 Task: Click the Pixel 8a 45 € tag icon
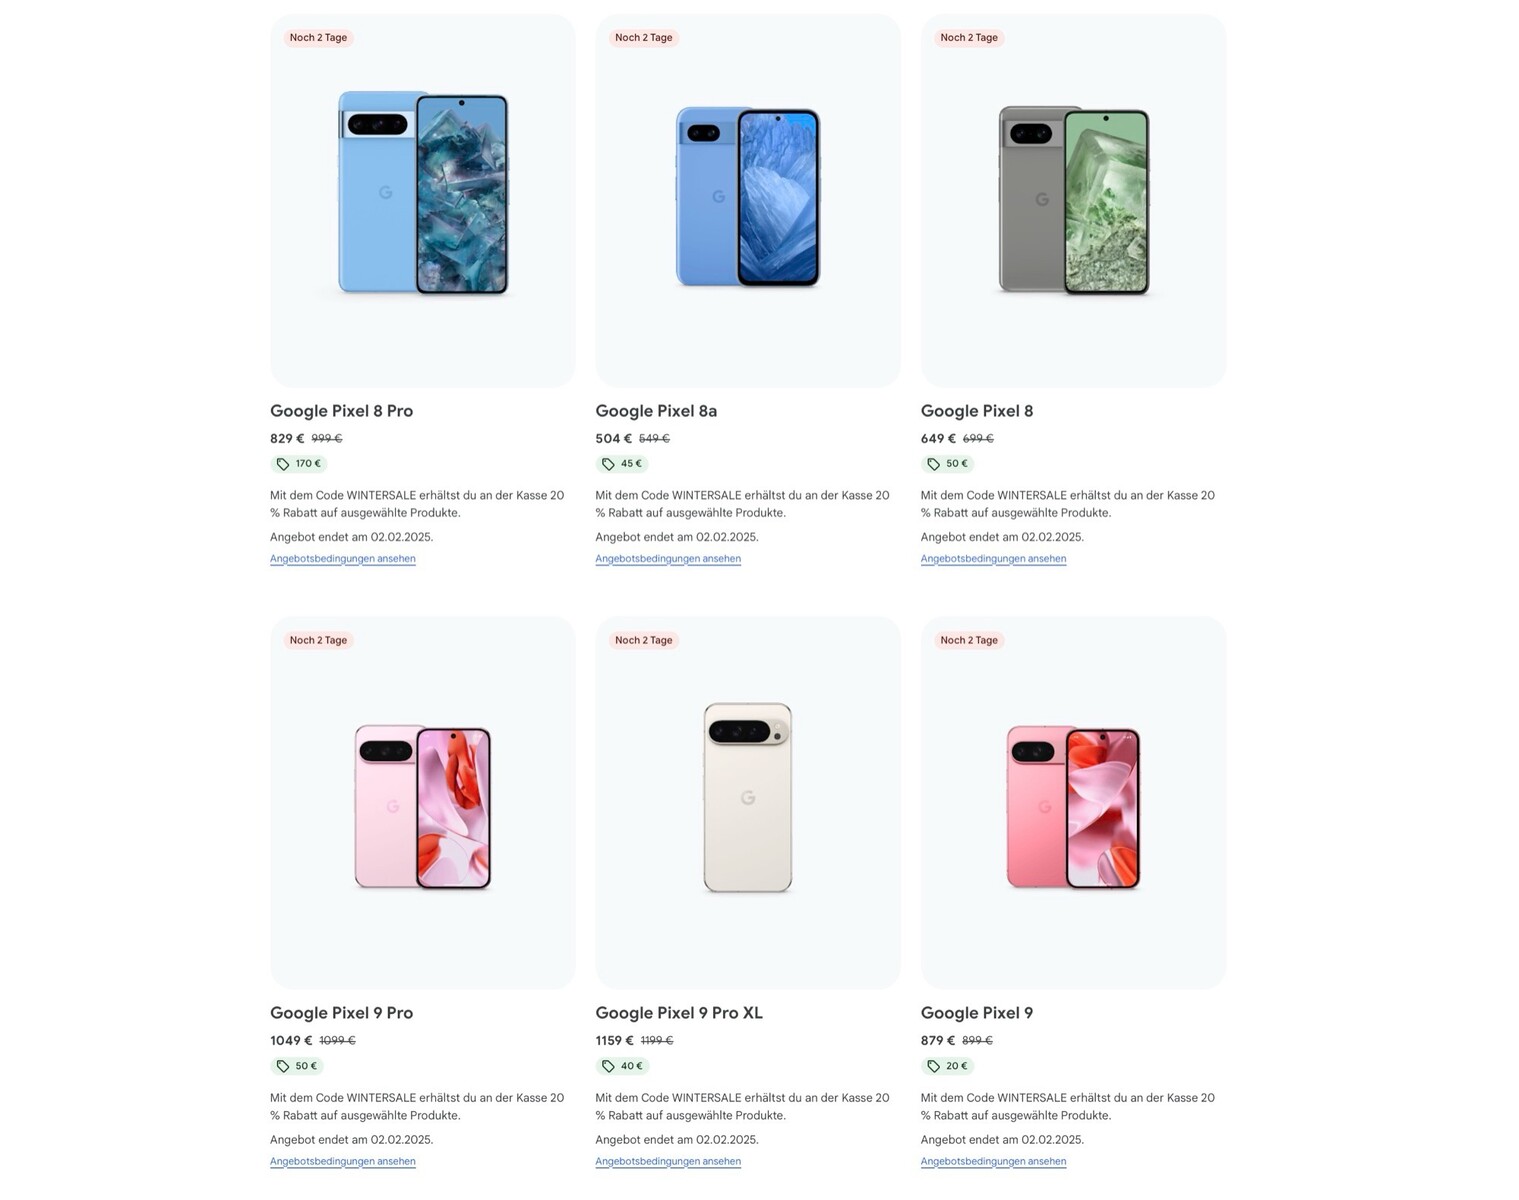point(608,464)
